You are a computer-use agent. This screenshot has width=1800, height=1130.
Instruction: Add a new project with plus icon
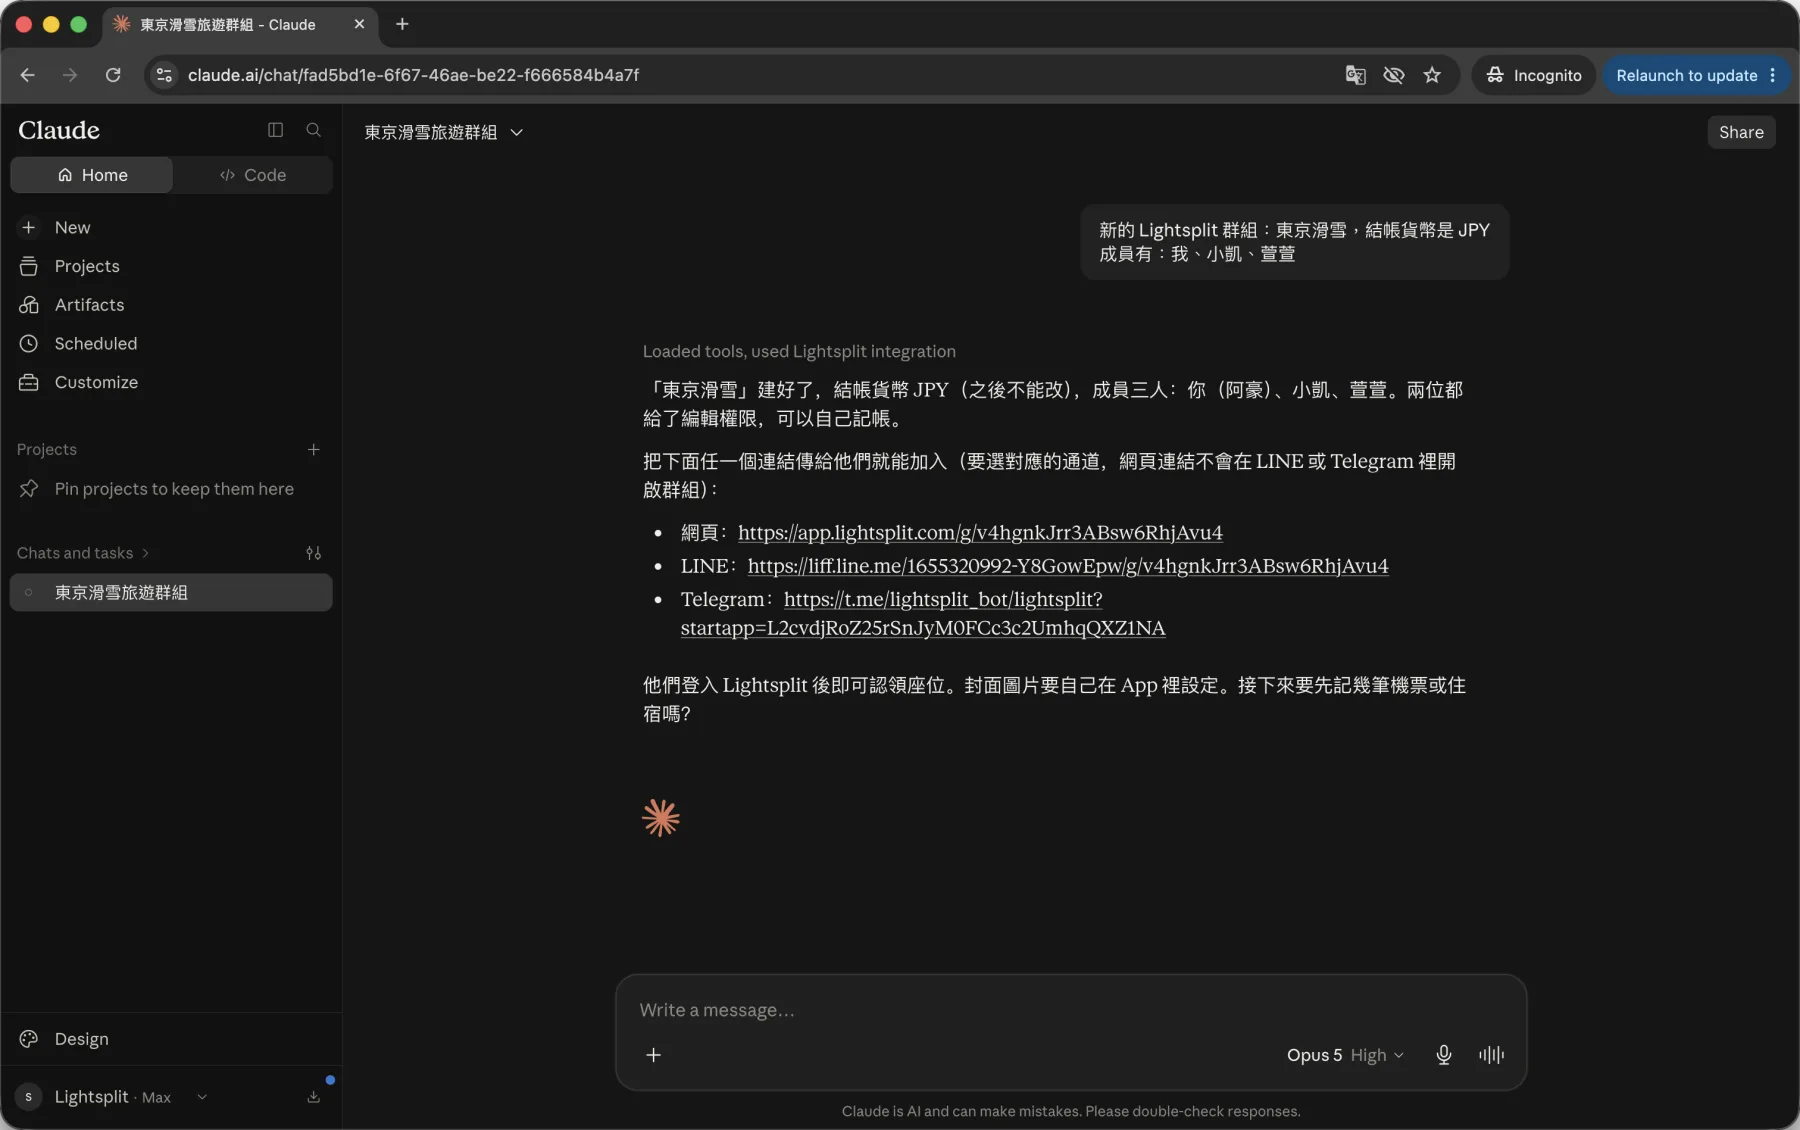tap(313, 449)
